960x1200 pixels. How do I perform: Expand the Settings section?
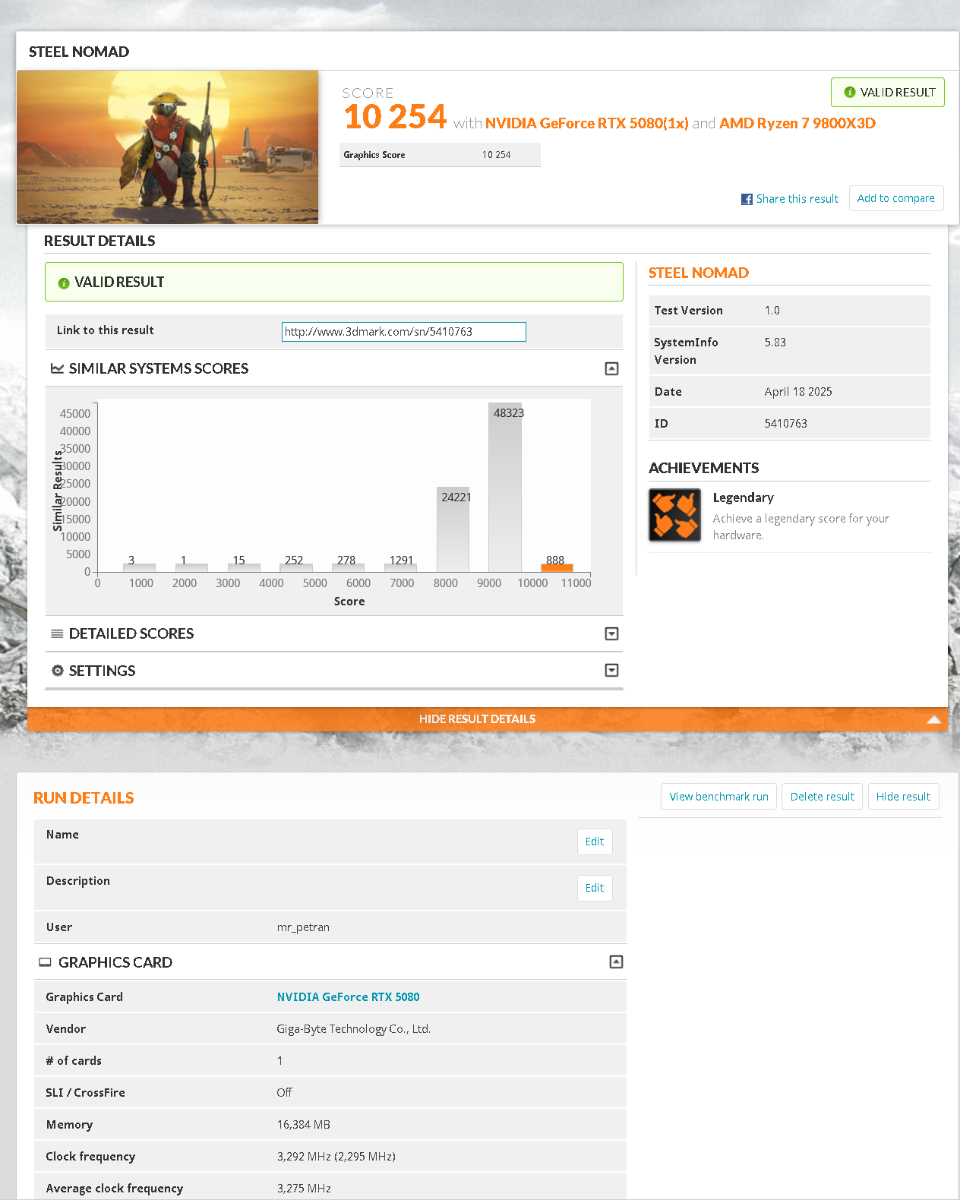click(x=612, y=671)
